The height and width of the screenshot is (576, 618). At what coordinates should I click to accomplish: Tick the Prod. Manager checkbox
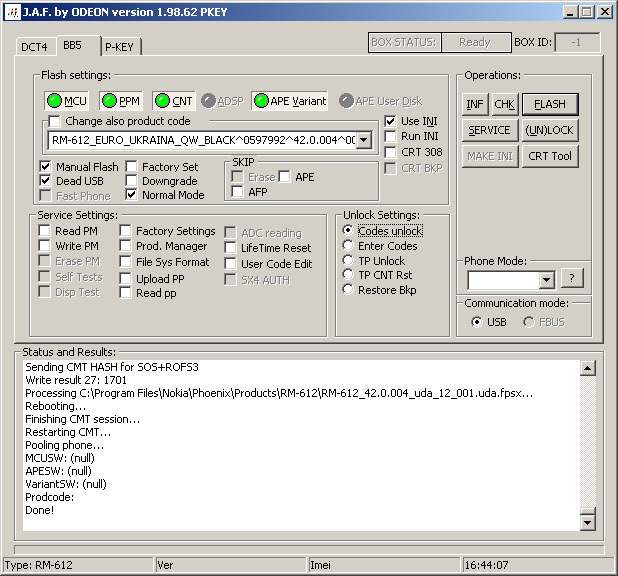pyautogui.click(x=125, y=246)
